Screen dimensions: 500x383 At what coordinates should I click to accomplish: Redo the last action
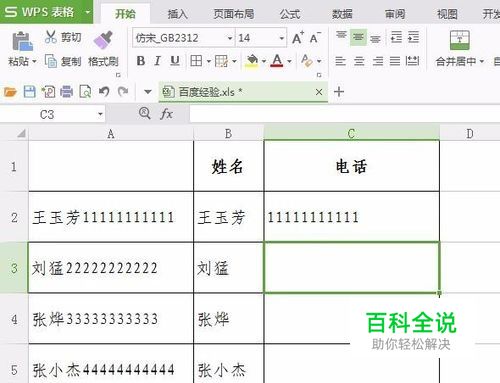[x=123, y=91]
